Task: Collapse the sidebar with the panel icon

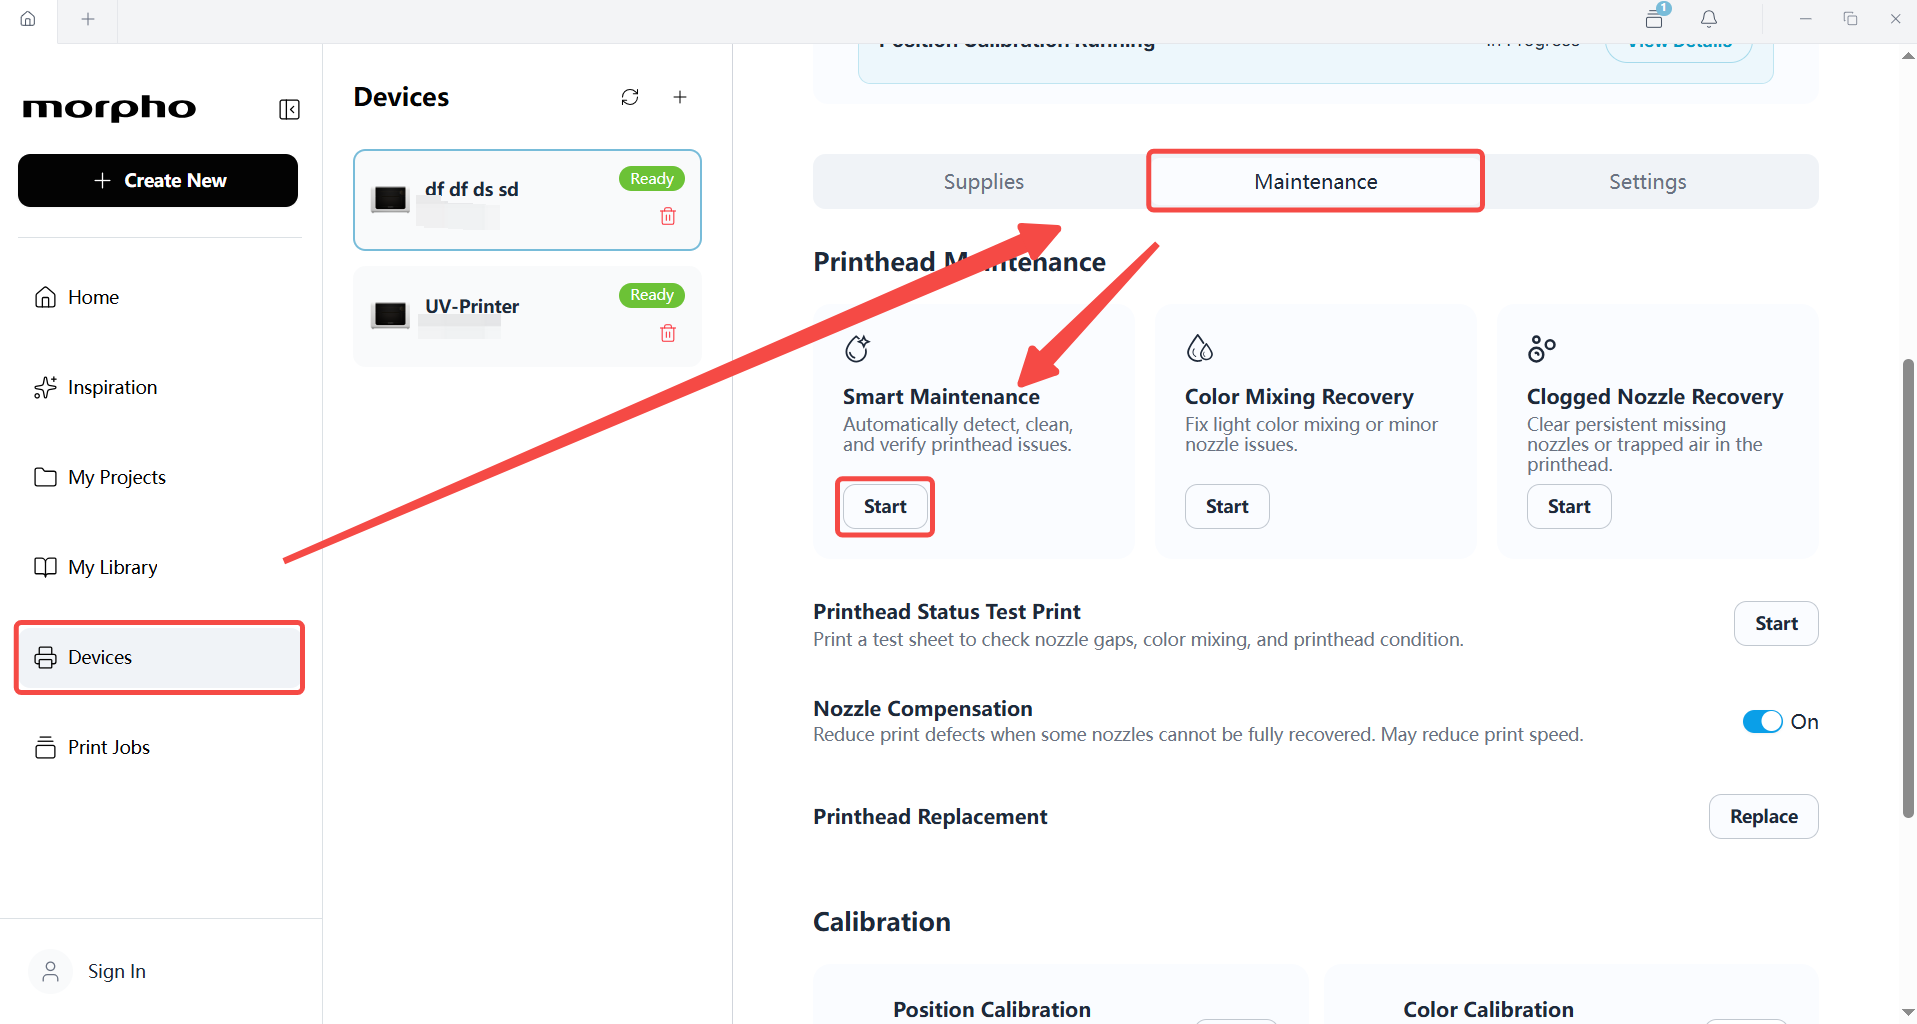Action: point(289,109)
